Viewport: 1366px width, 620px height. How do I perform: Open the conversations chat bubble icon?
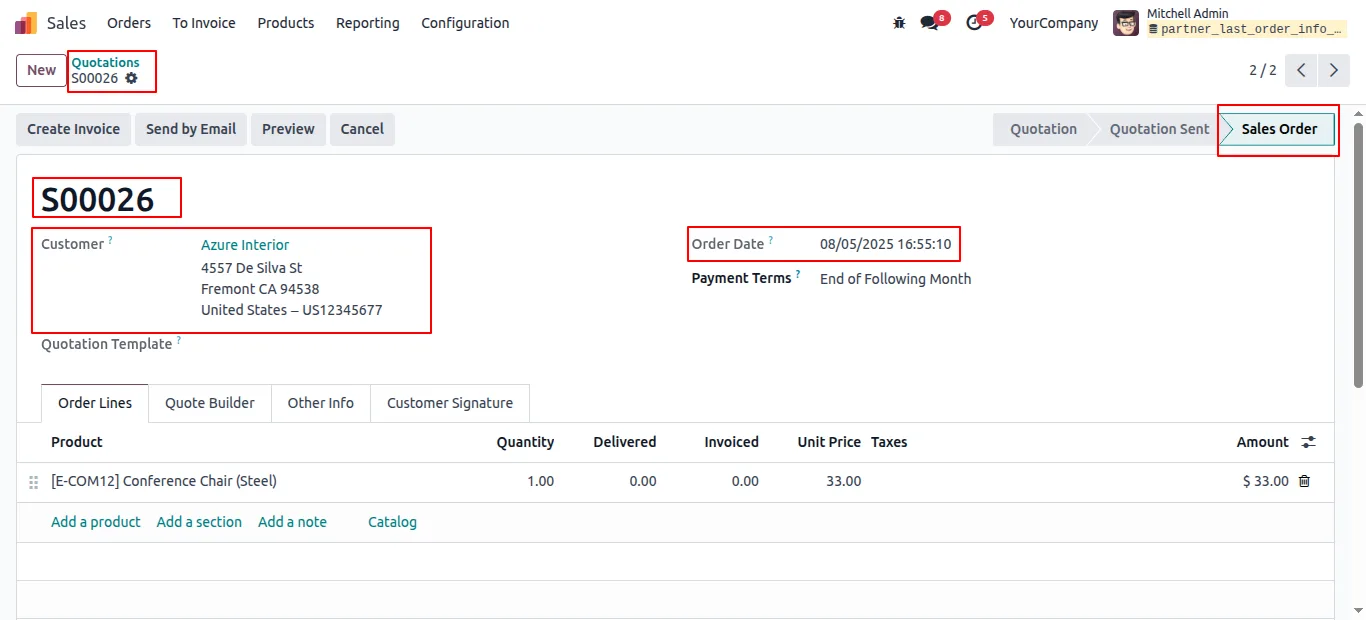tap(929, 22)
